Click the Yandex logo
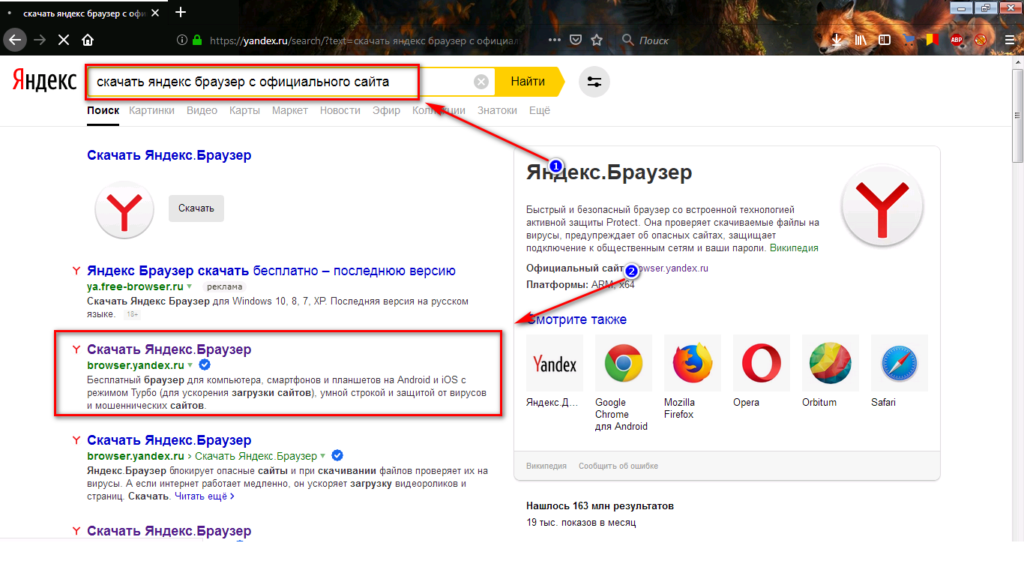Viewport: 1024px width, 576px height. click(44, 81)
